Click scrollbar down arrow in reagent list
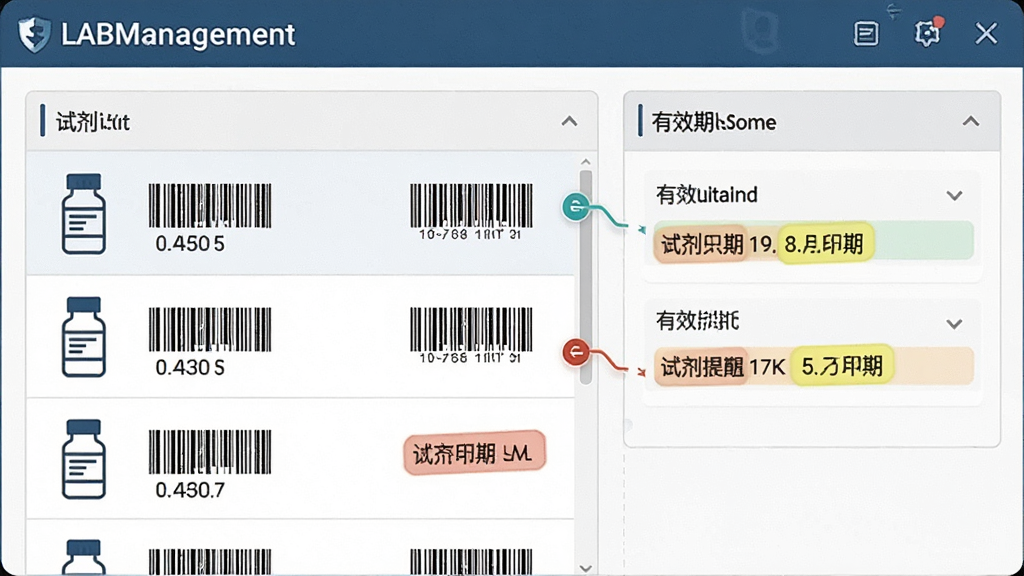Image resolution: width=1024 pixels, height=576 pixels. (x=586, y=569)
